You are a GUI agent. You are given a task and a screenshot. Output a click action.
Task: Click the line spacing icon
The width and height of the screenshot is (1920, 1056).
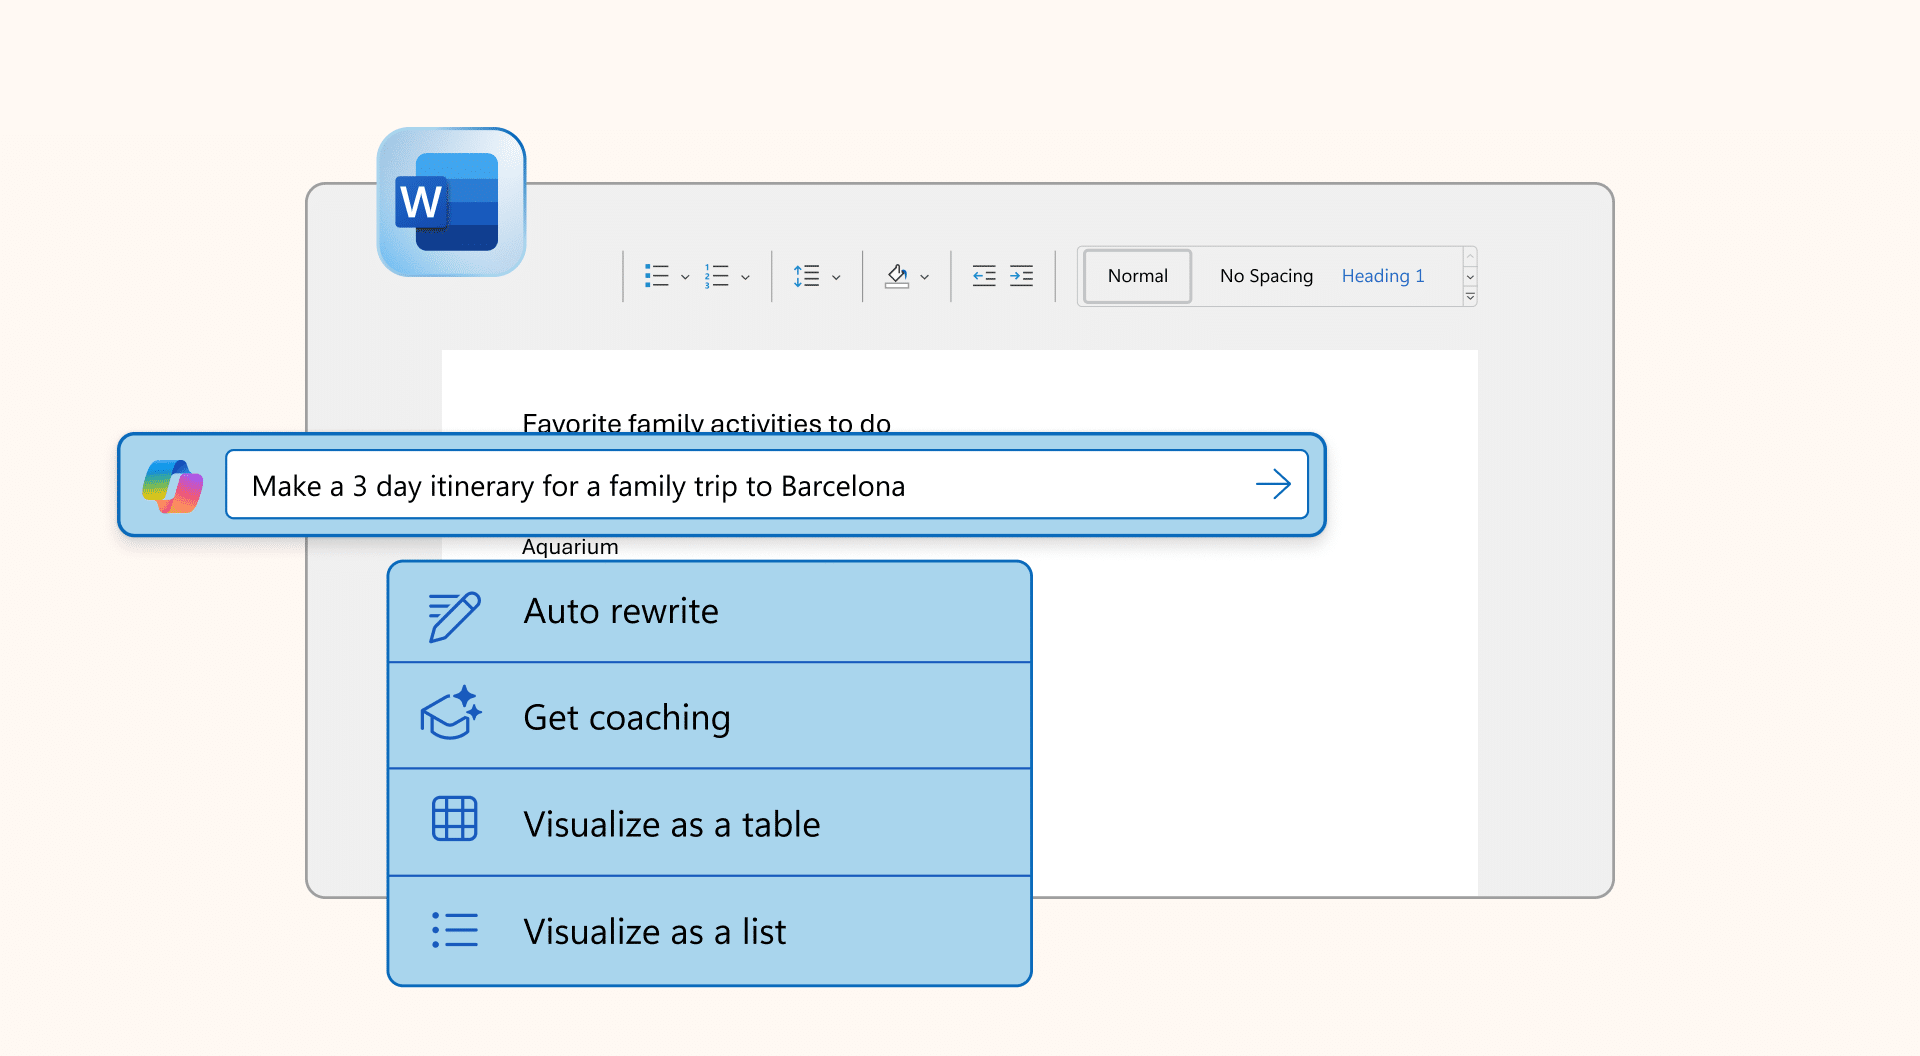[x=806, y=276]
